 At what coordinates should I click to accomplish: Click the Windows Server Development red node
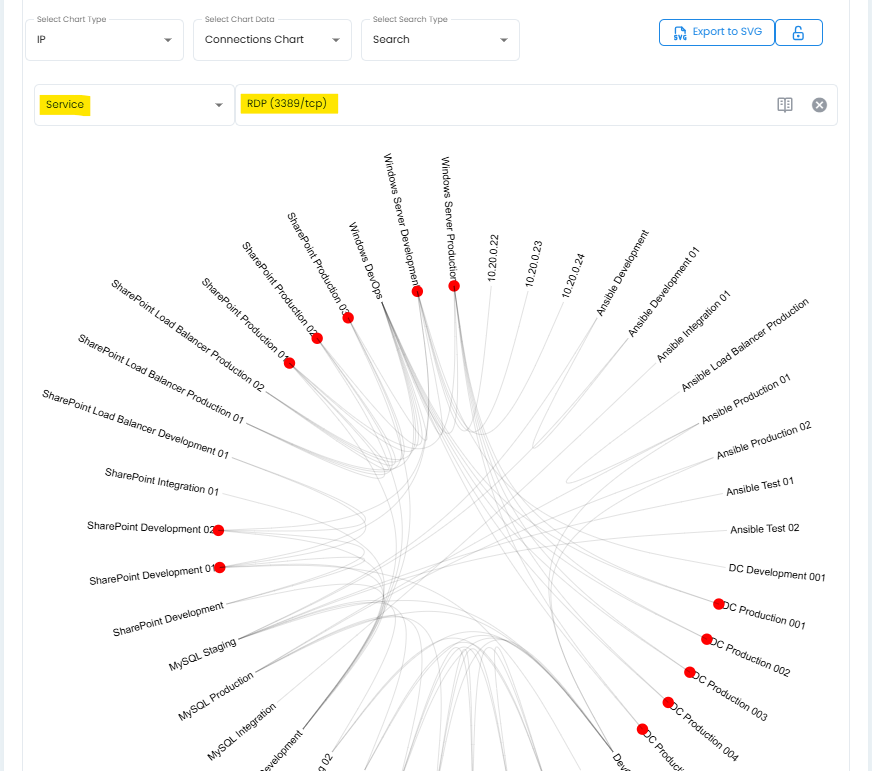point(417,291)
